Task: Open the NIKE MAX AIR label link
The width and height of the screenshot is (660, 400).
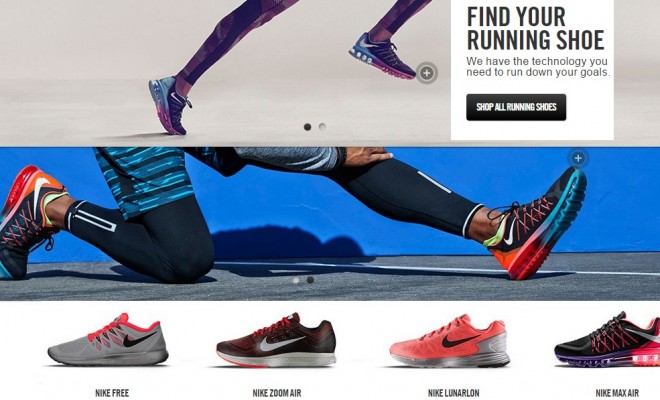Action: 617,393
